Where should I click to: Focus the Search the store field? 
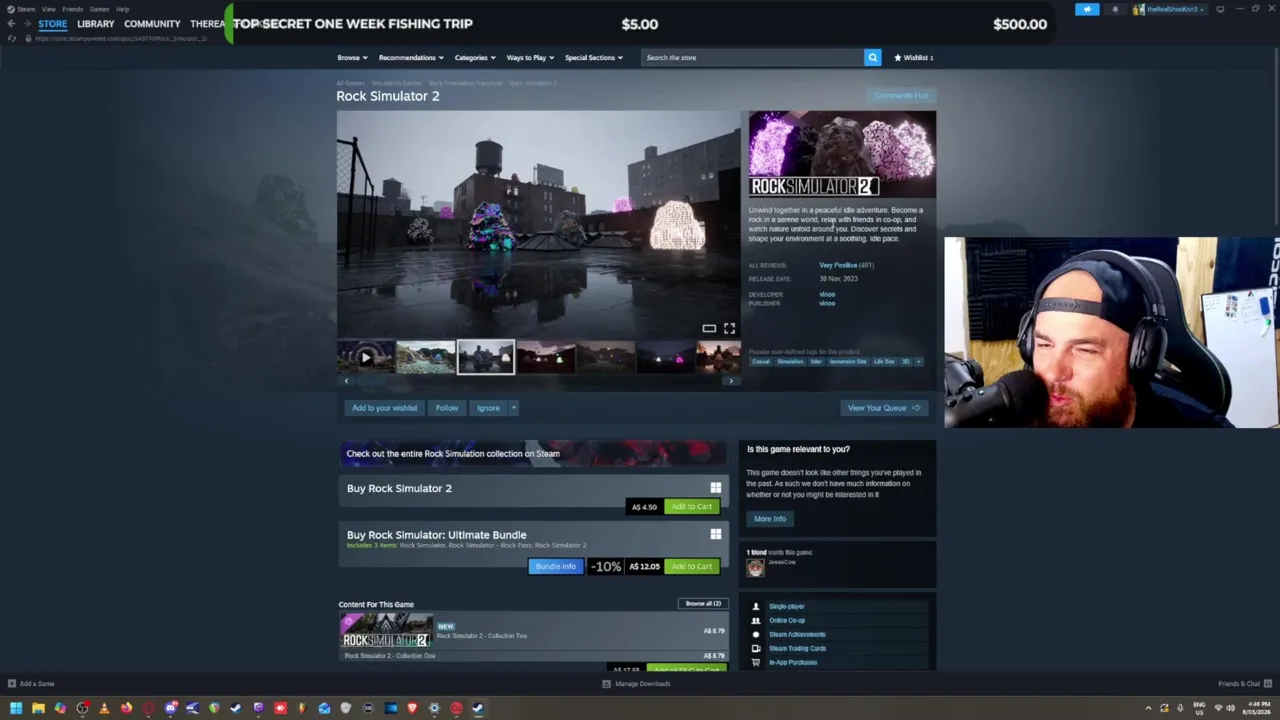click(752, 57)
